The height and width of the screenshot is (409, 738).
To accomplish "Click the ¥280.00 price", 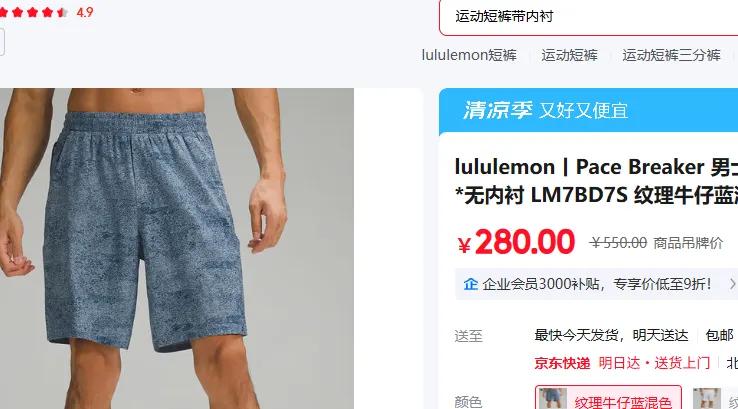I will [516, 242].
